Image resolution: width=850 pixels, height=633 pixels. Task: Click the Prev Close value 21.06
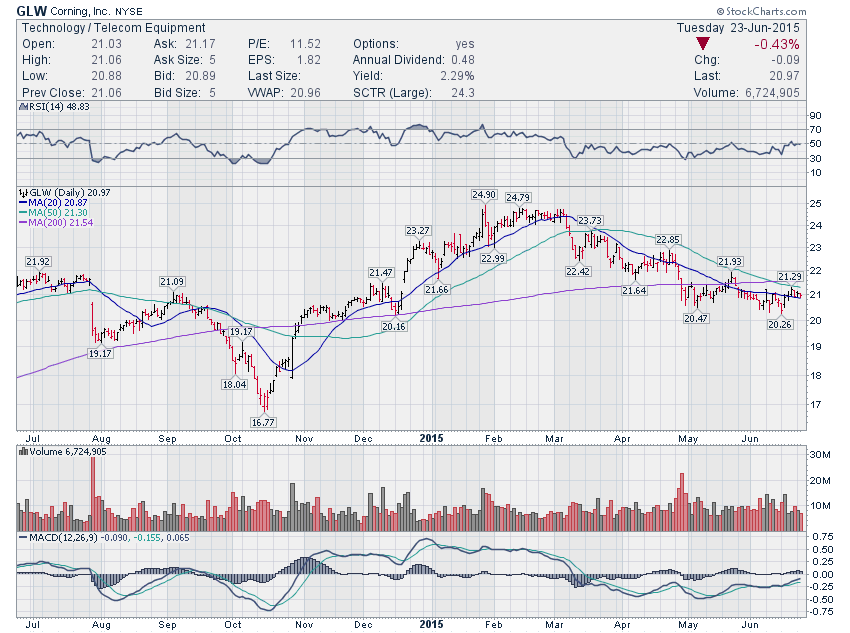[x=106, y=93]
